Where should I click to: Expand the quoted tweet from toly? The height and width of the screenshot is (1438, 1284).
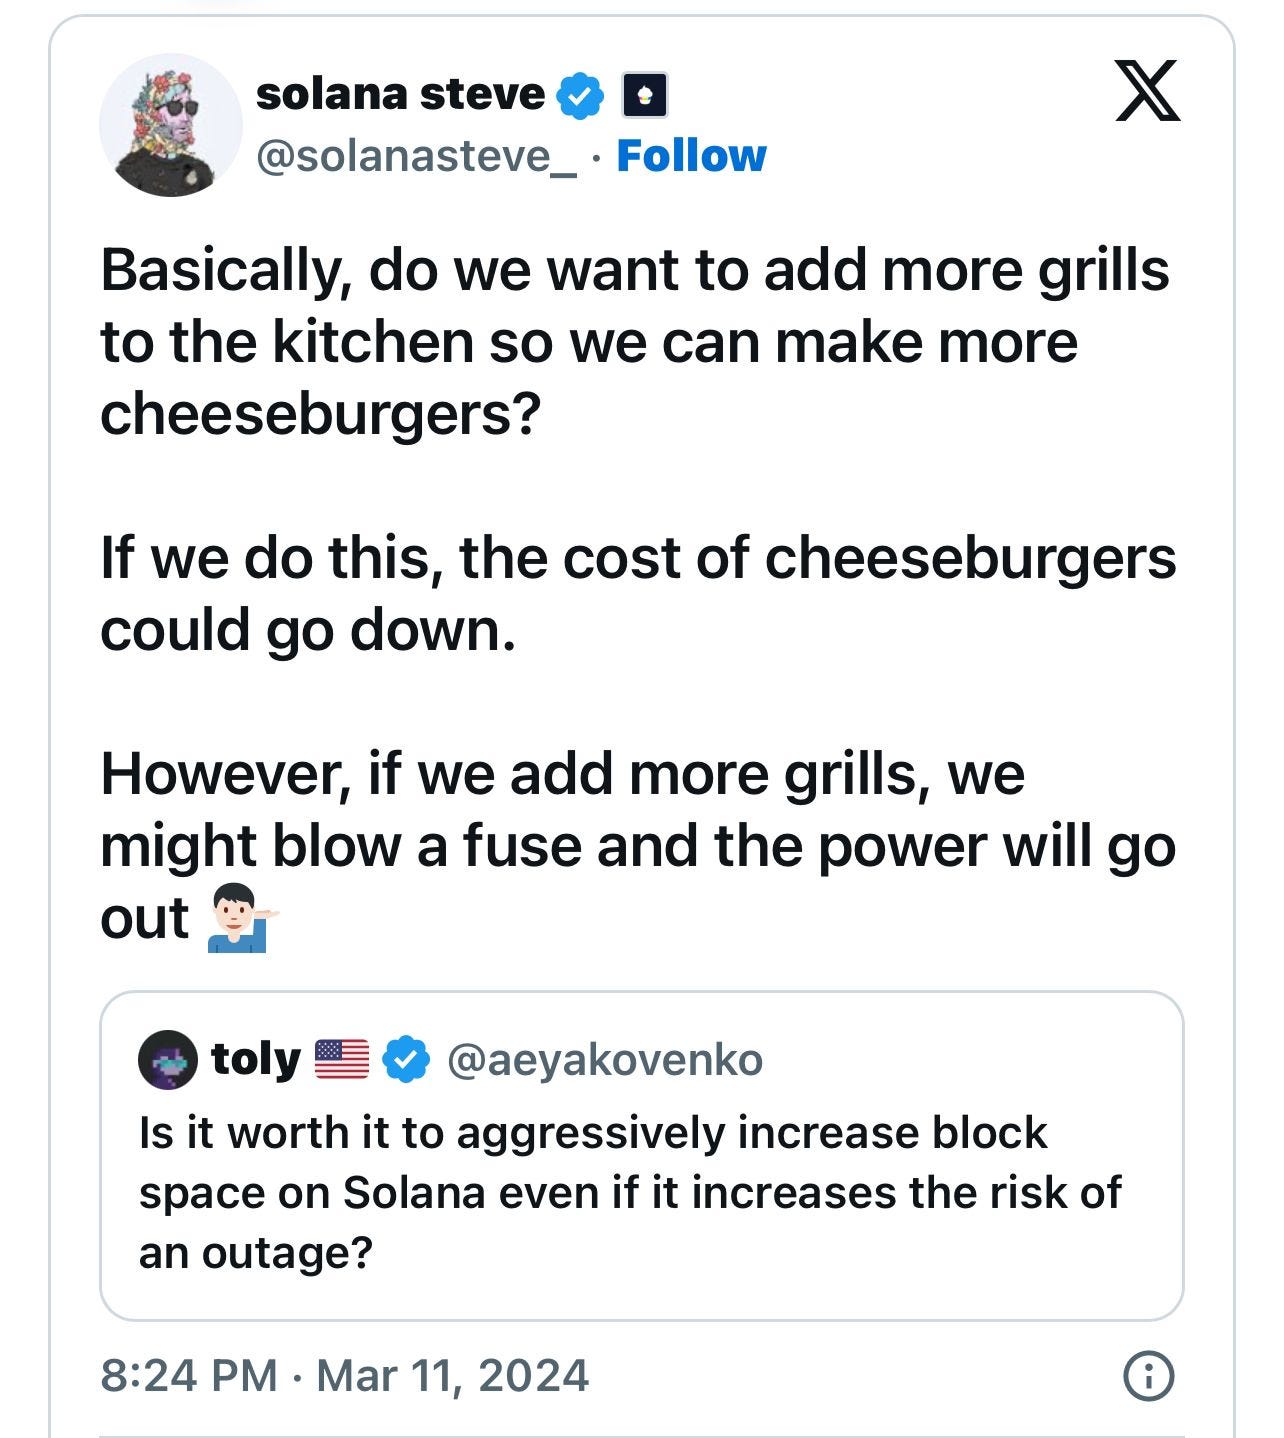[640, 1160]
